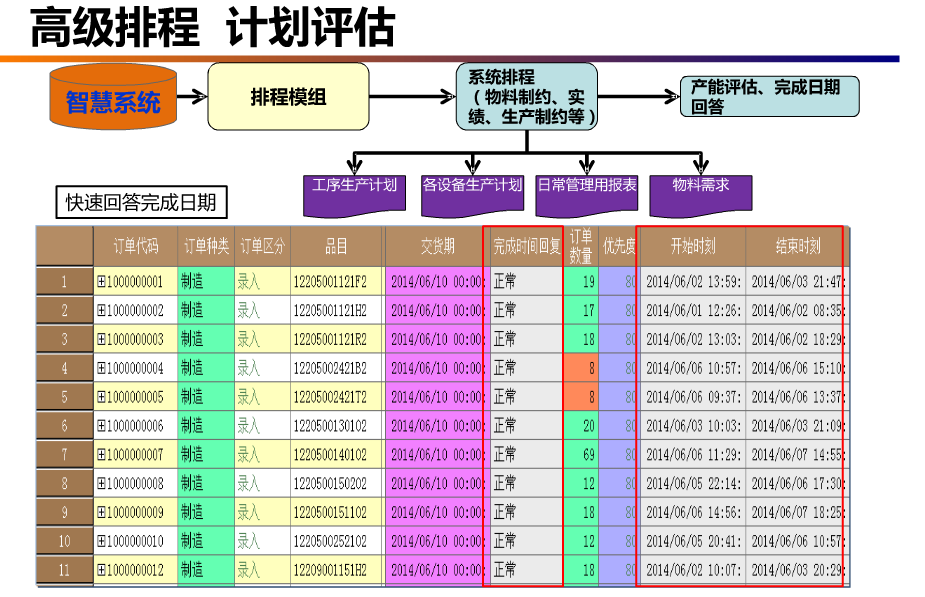Expand order 1000000001 with plus icon

click(101, 282)
